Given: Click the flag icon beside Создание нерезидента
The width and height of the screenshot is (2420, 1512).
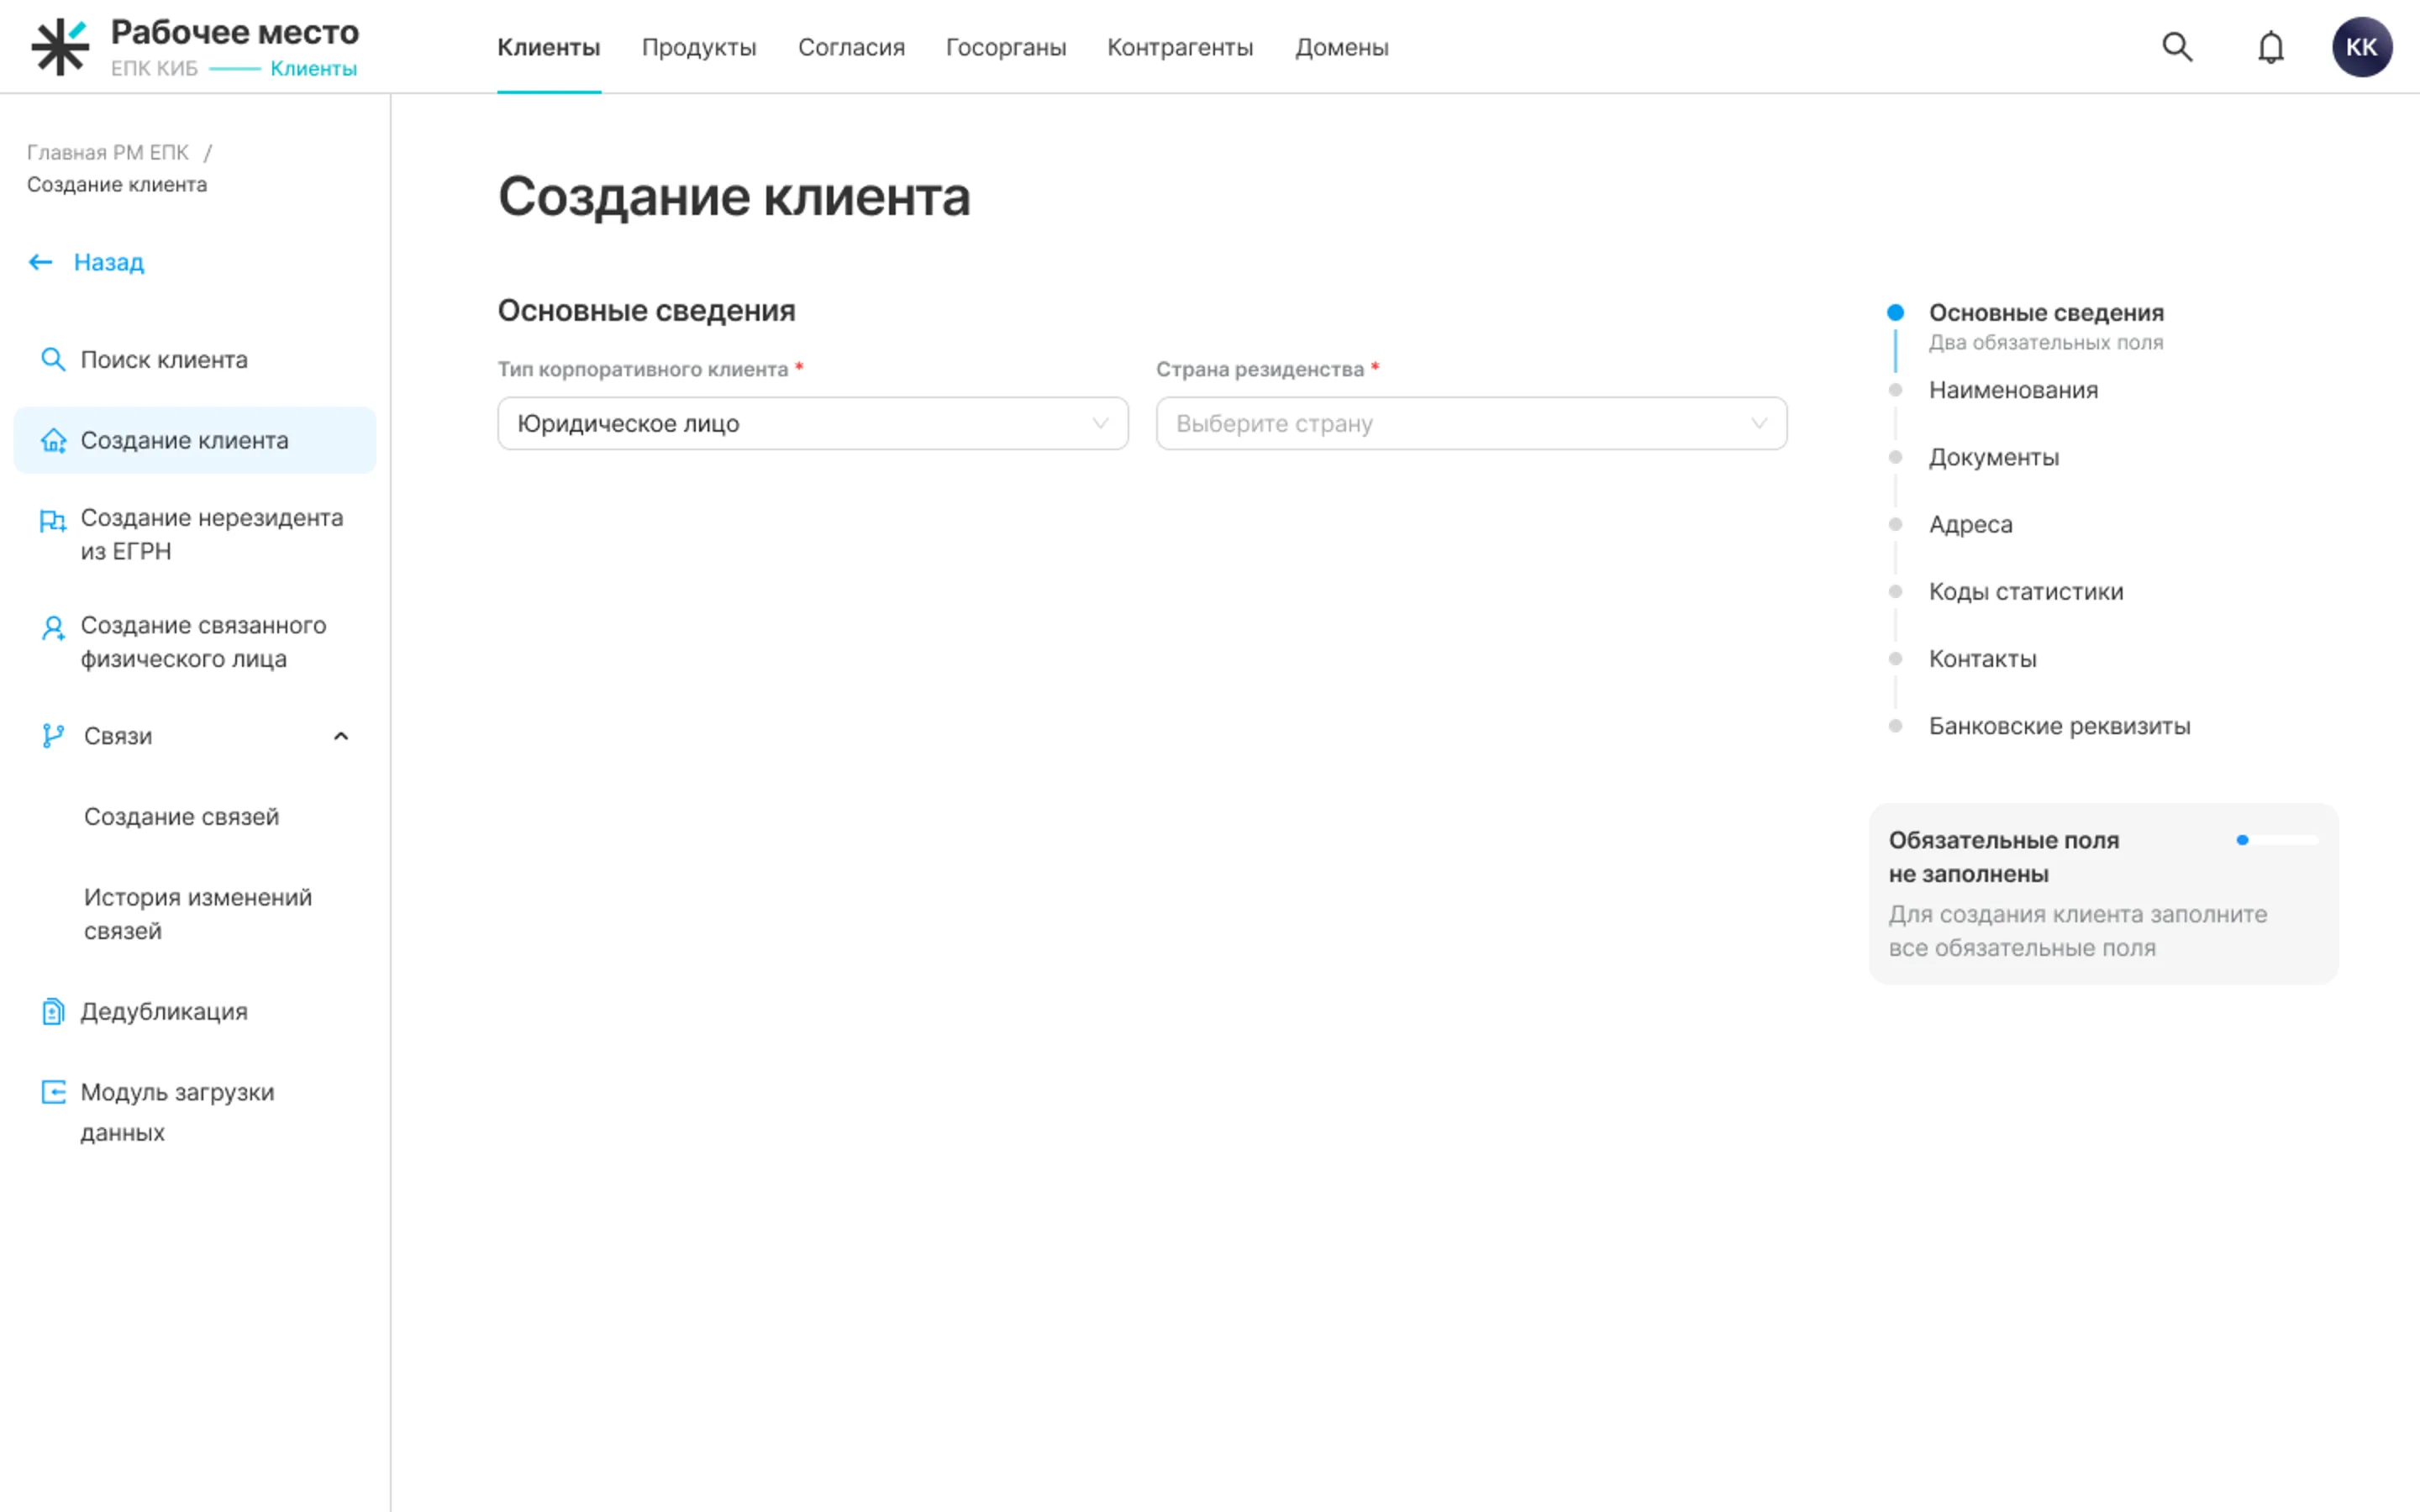Looking at the screenshot, I should (53, 521).
